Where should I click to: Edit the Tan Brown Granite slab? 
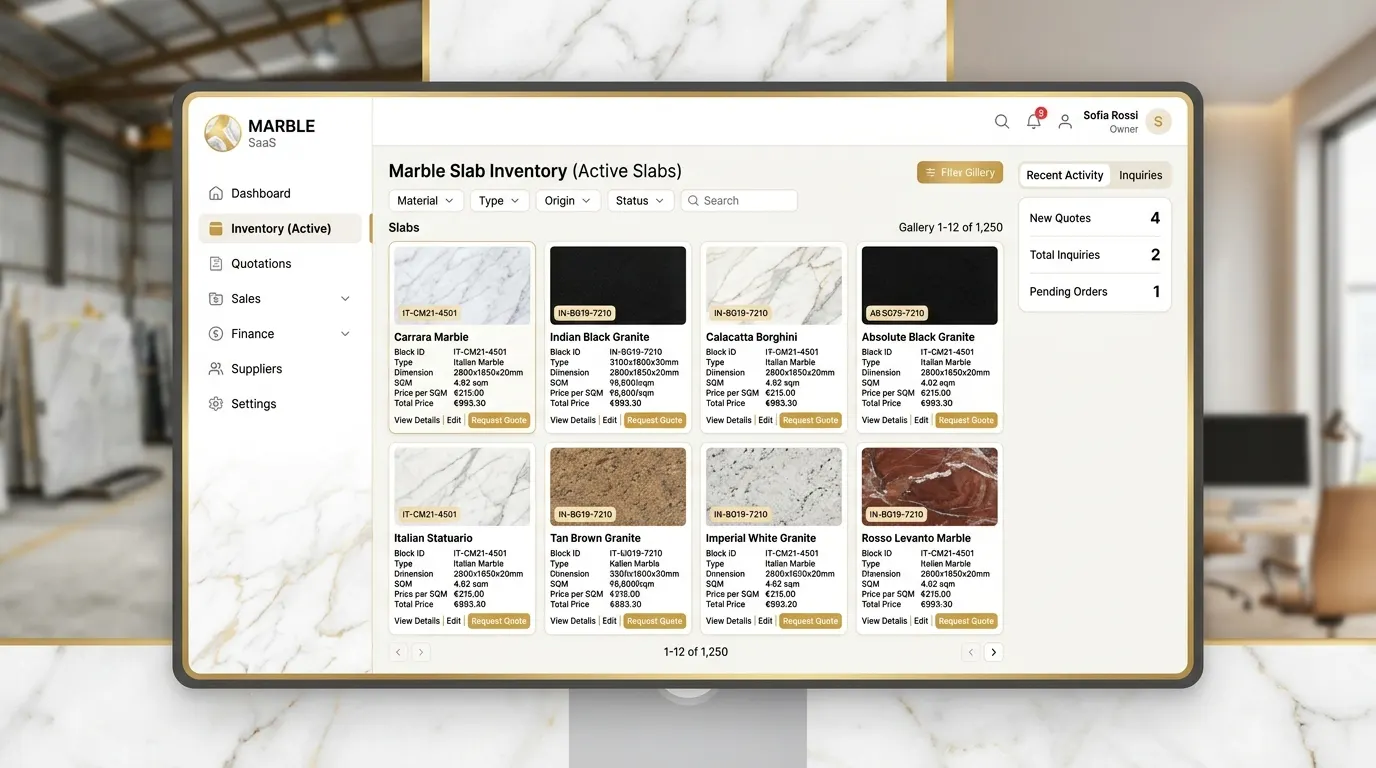[610, 621]
